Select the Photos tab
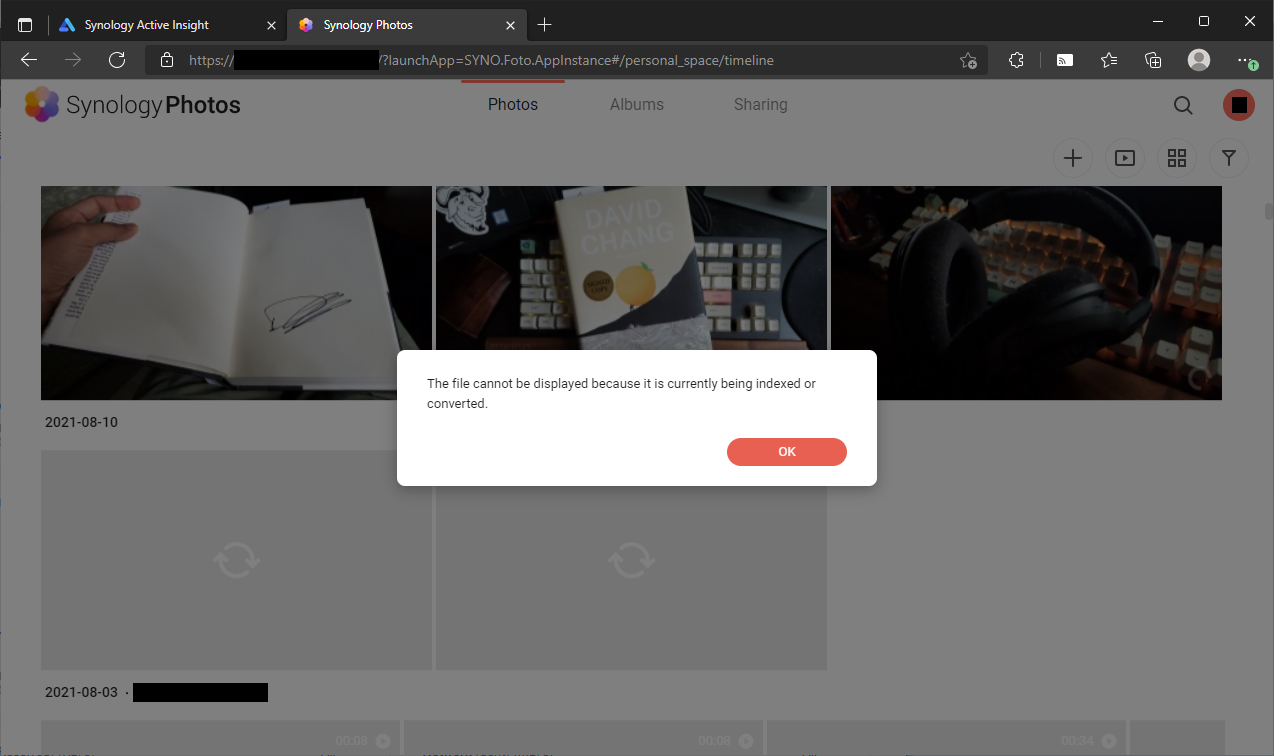Image resolution: width=1274 pixels, height=756 pixels. click(512, 104)
